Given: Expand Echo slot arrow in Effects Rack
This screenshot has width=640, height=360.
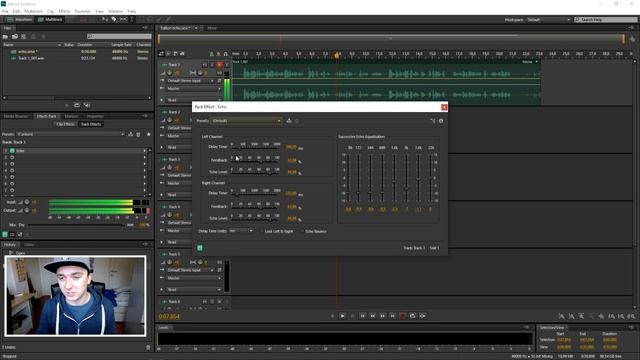Looking at the screenshot, I should pos(144,151).
